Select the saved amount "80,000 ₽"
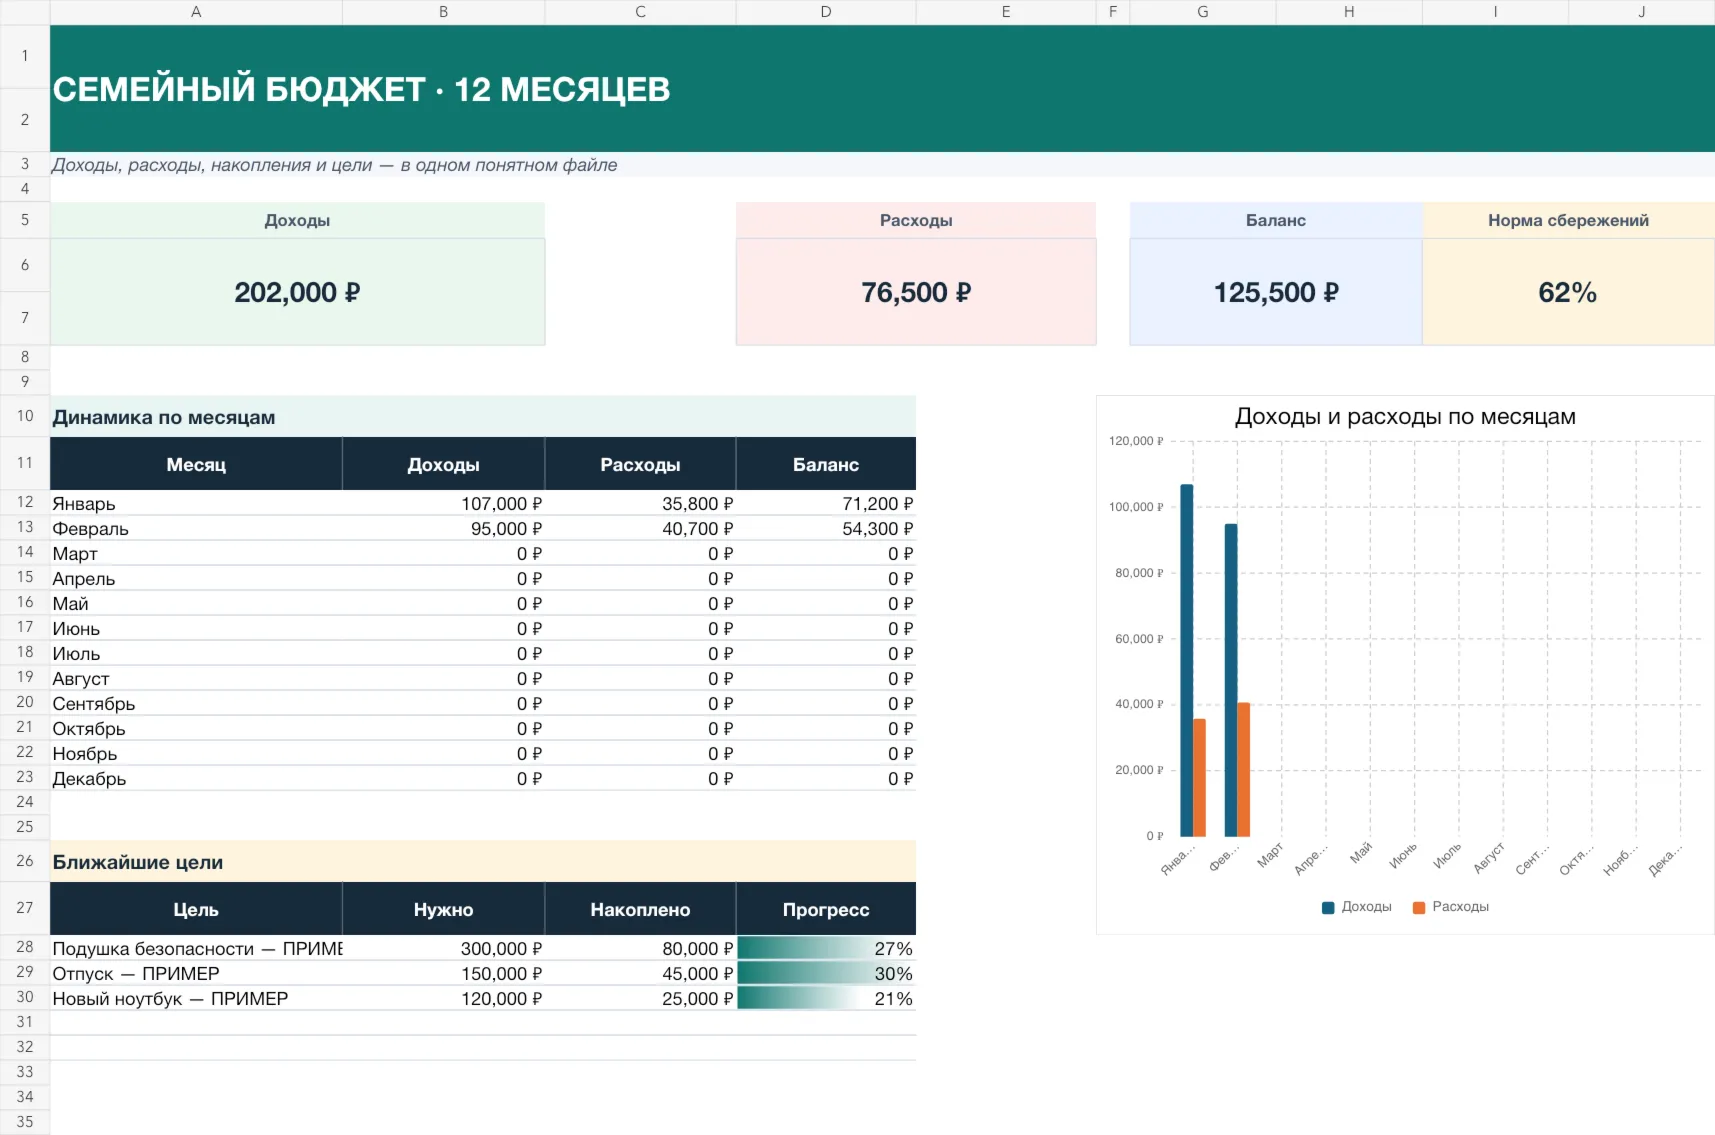The width and height of the screenshot is (1715, 1135). click(x=640, y=948)
